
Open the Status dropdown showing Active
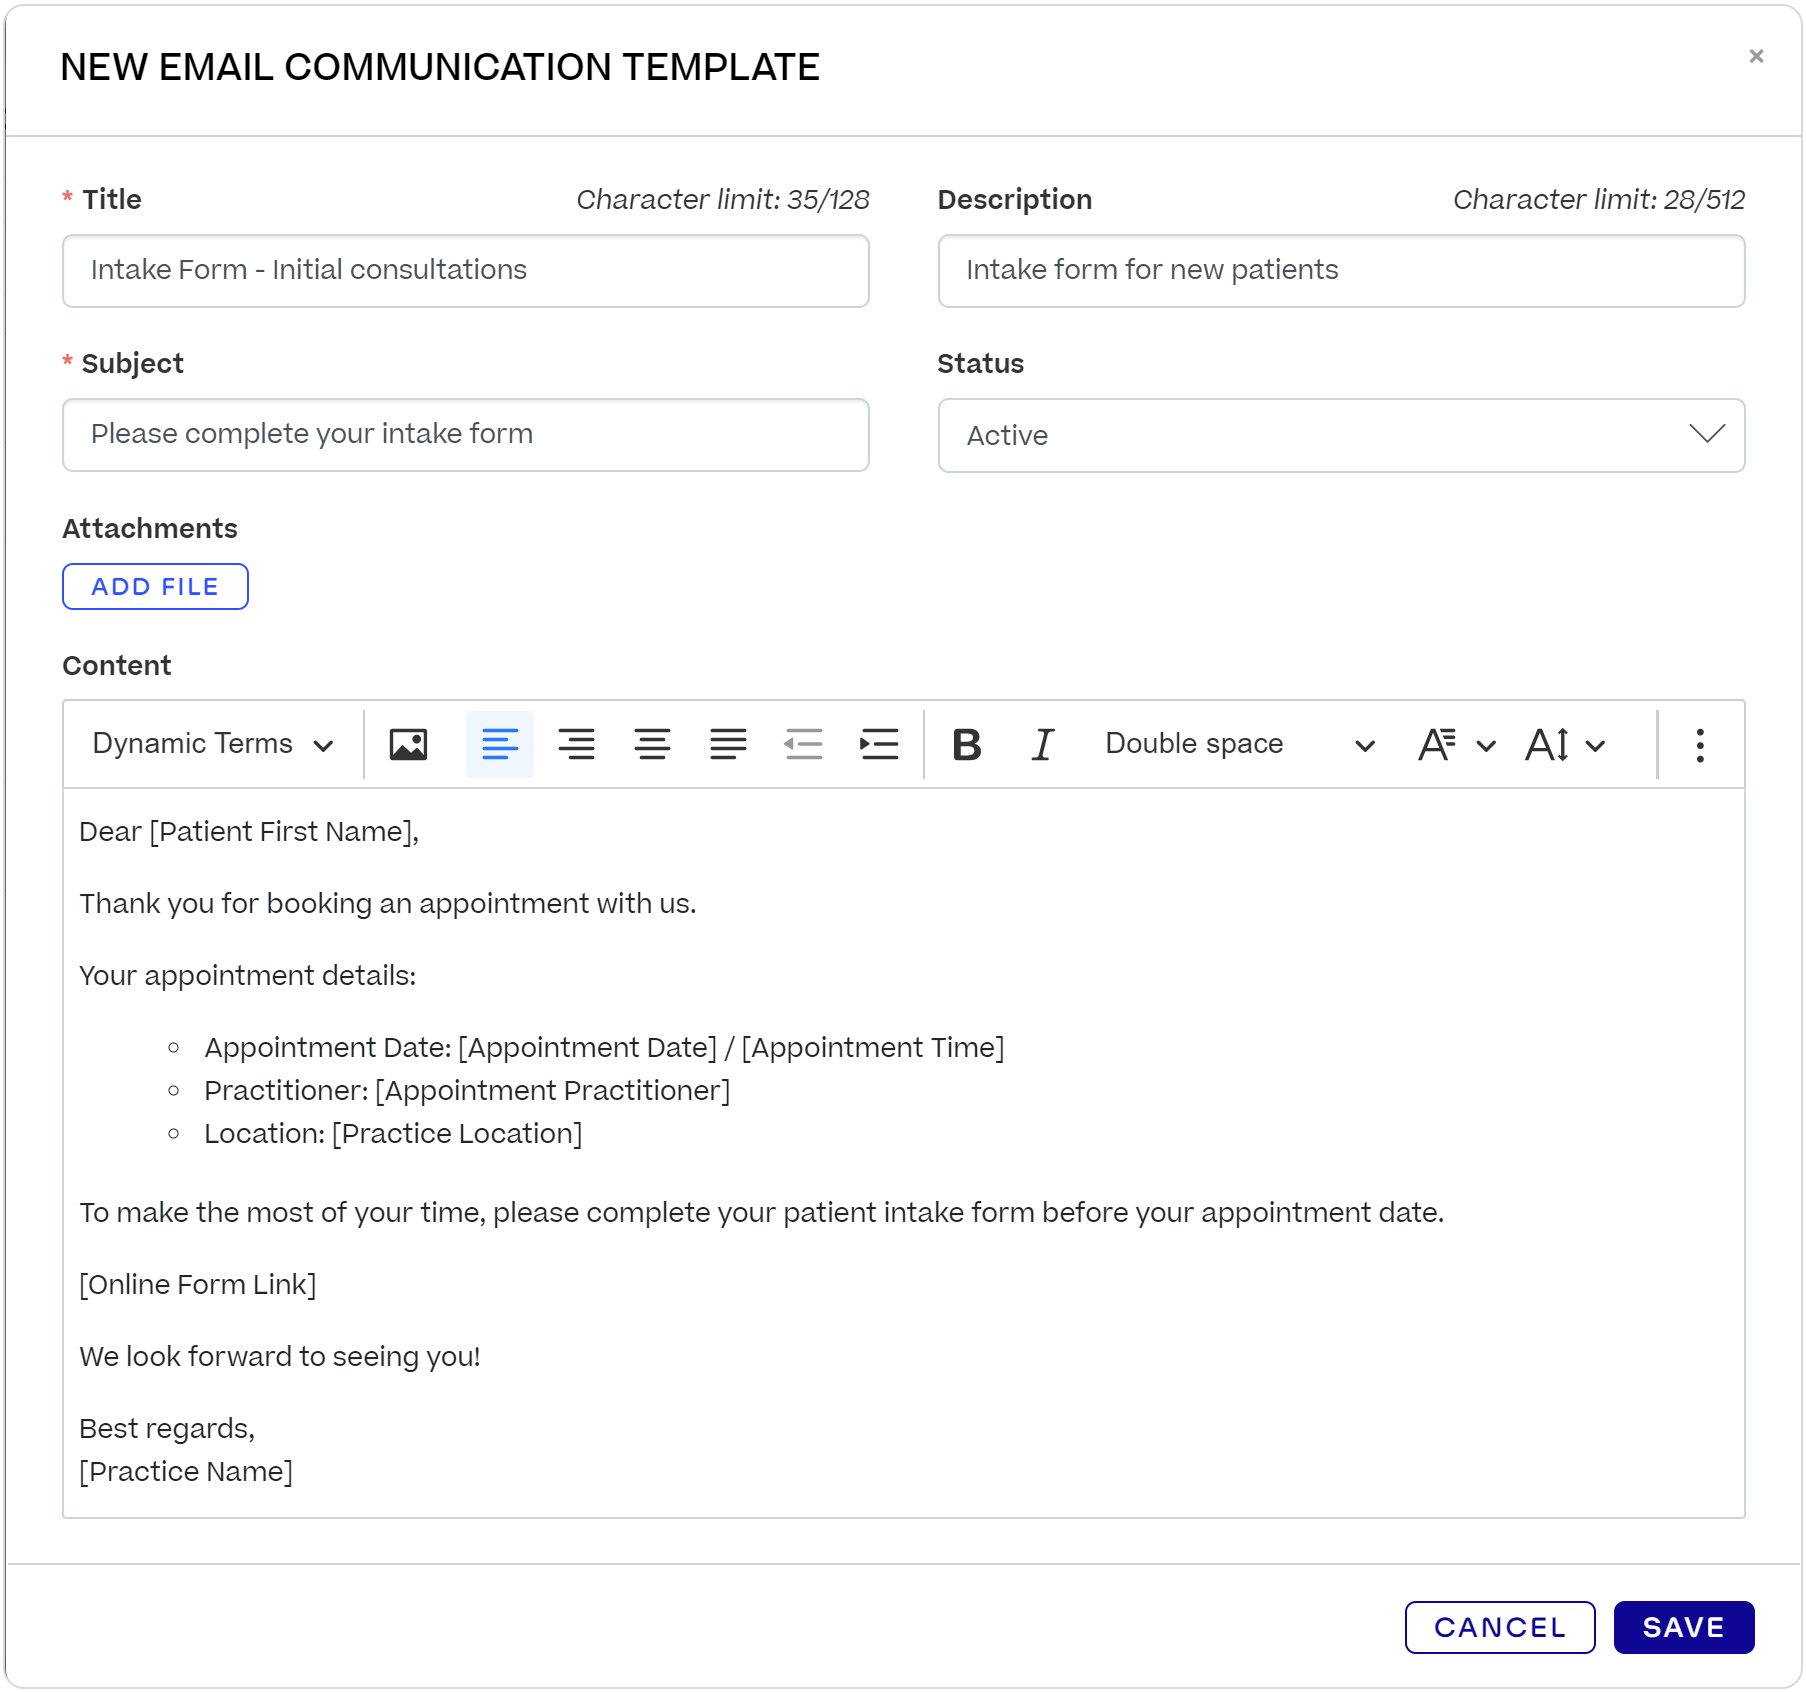(x=1340, y=435)
